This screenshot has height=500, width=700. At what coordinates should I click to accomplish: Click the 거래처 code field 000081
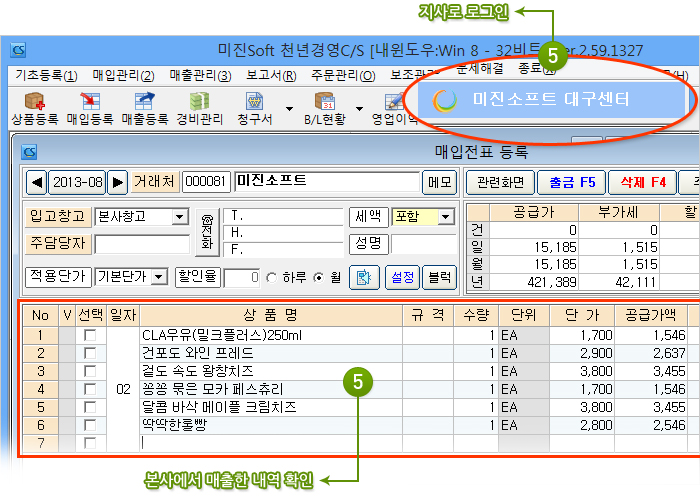click(x=206, y=182)
